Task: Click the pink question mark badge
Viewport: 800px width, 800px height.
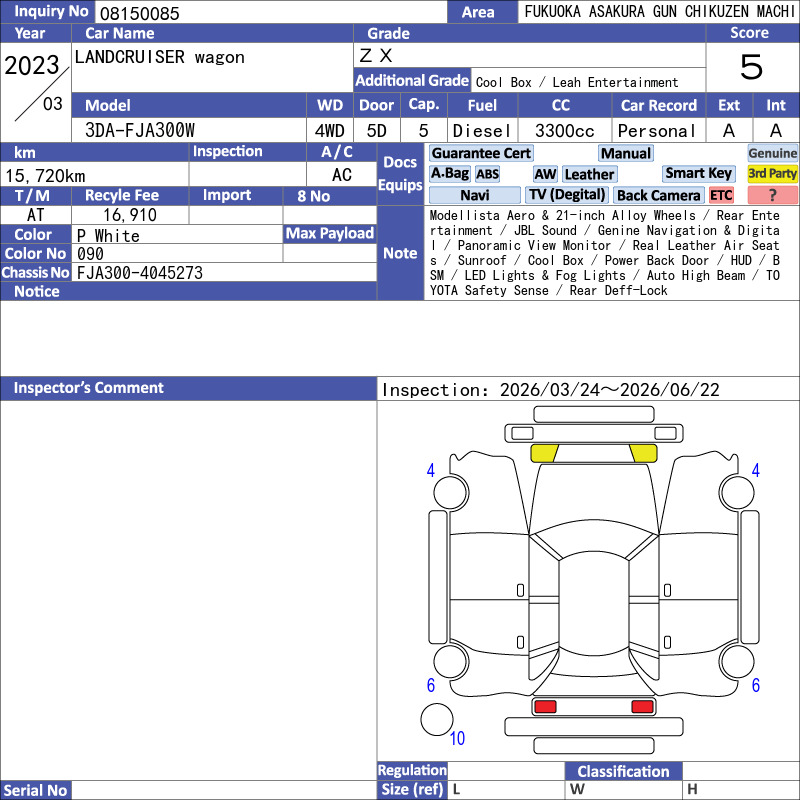Action: [x=772, y=195]
